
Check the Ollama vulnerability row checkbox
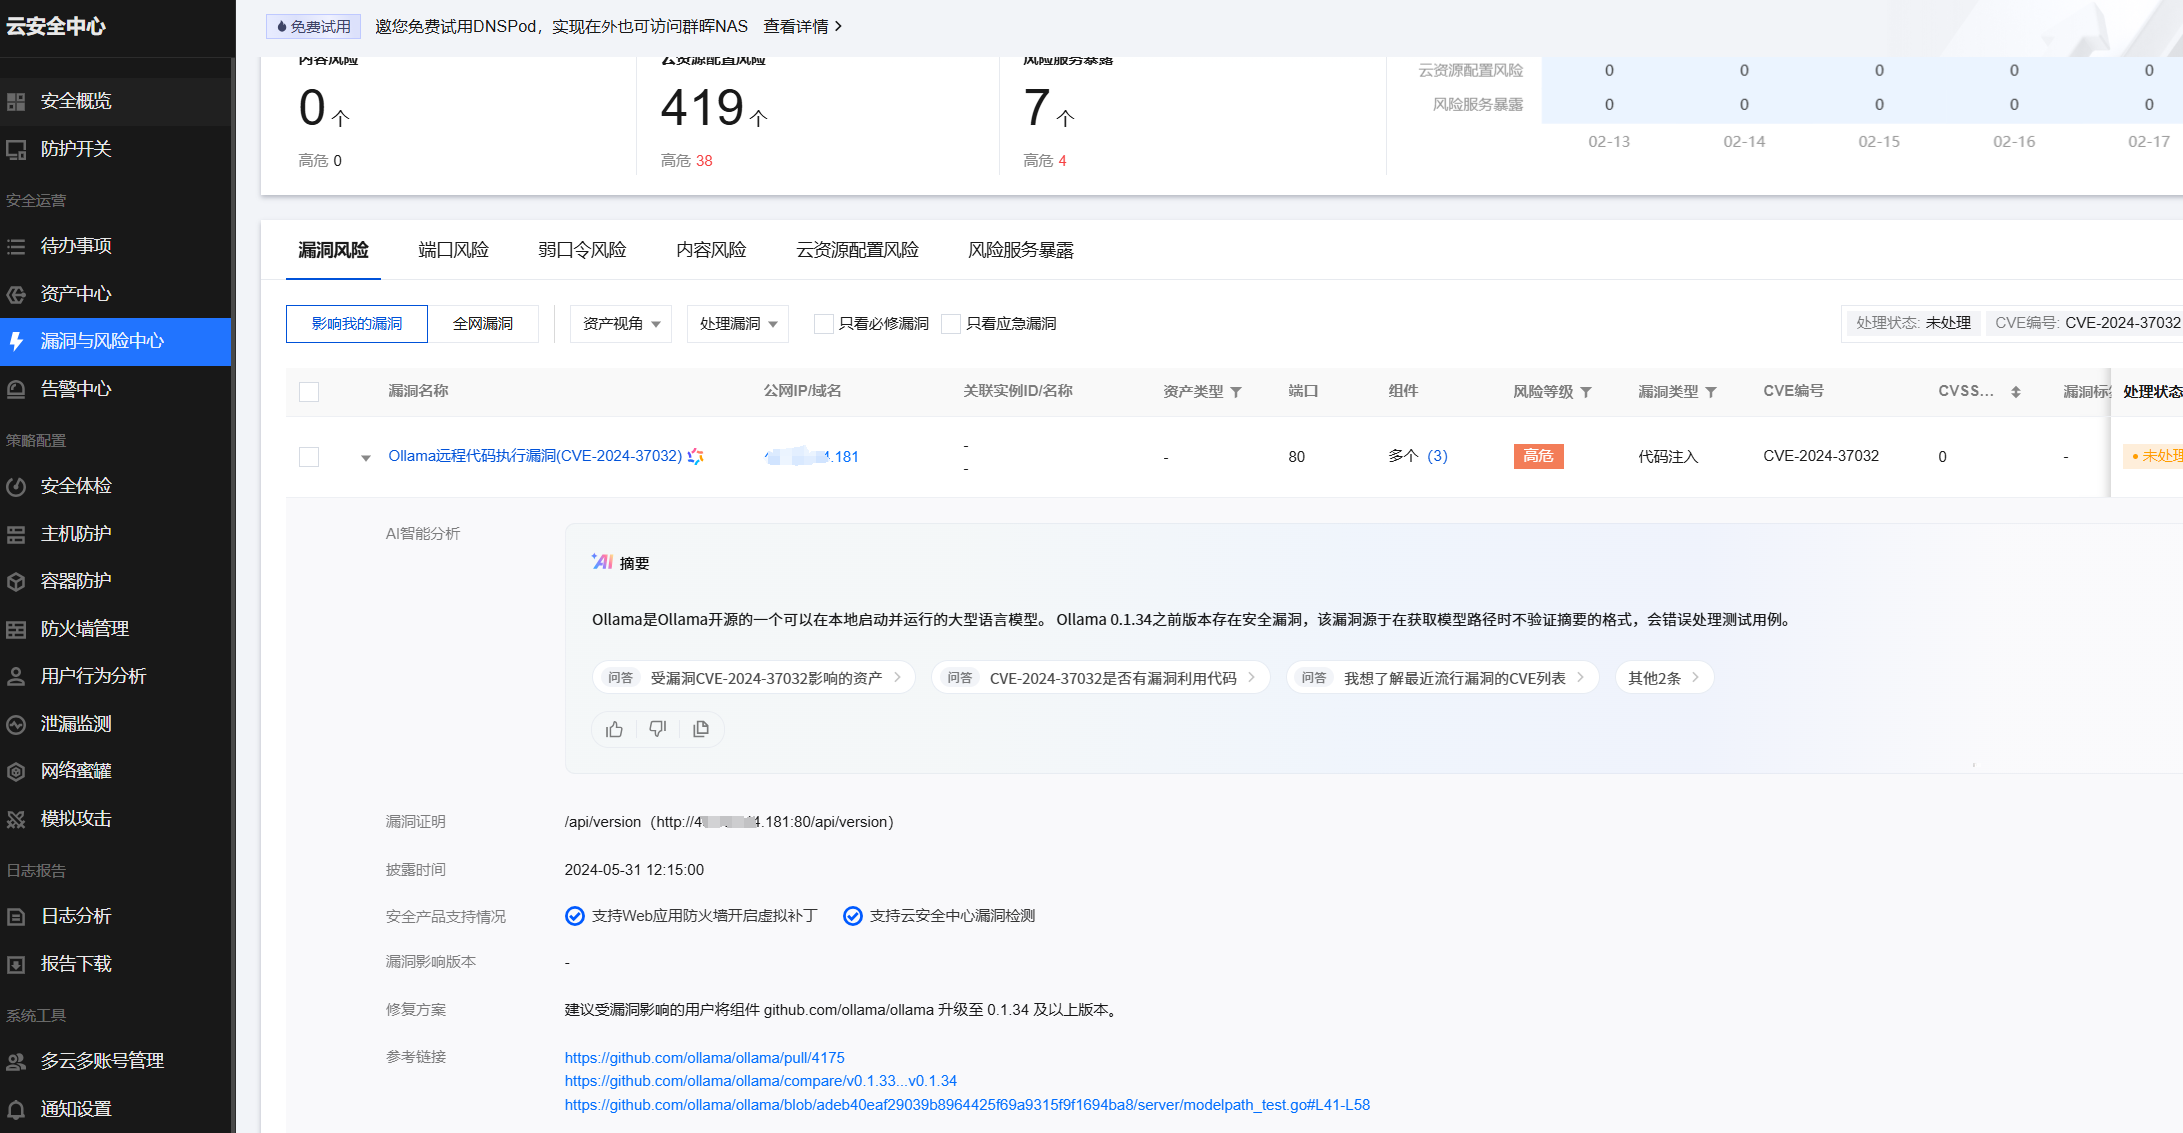point(309,457)
